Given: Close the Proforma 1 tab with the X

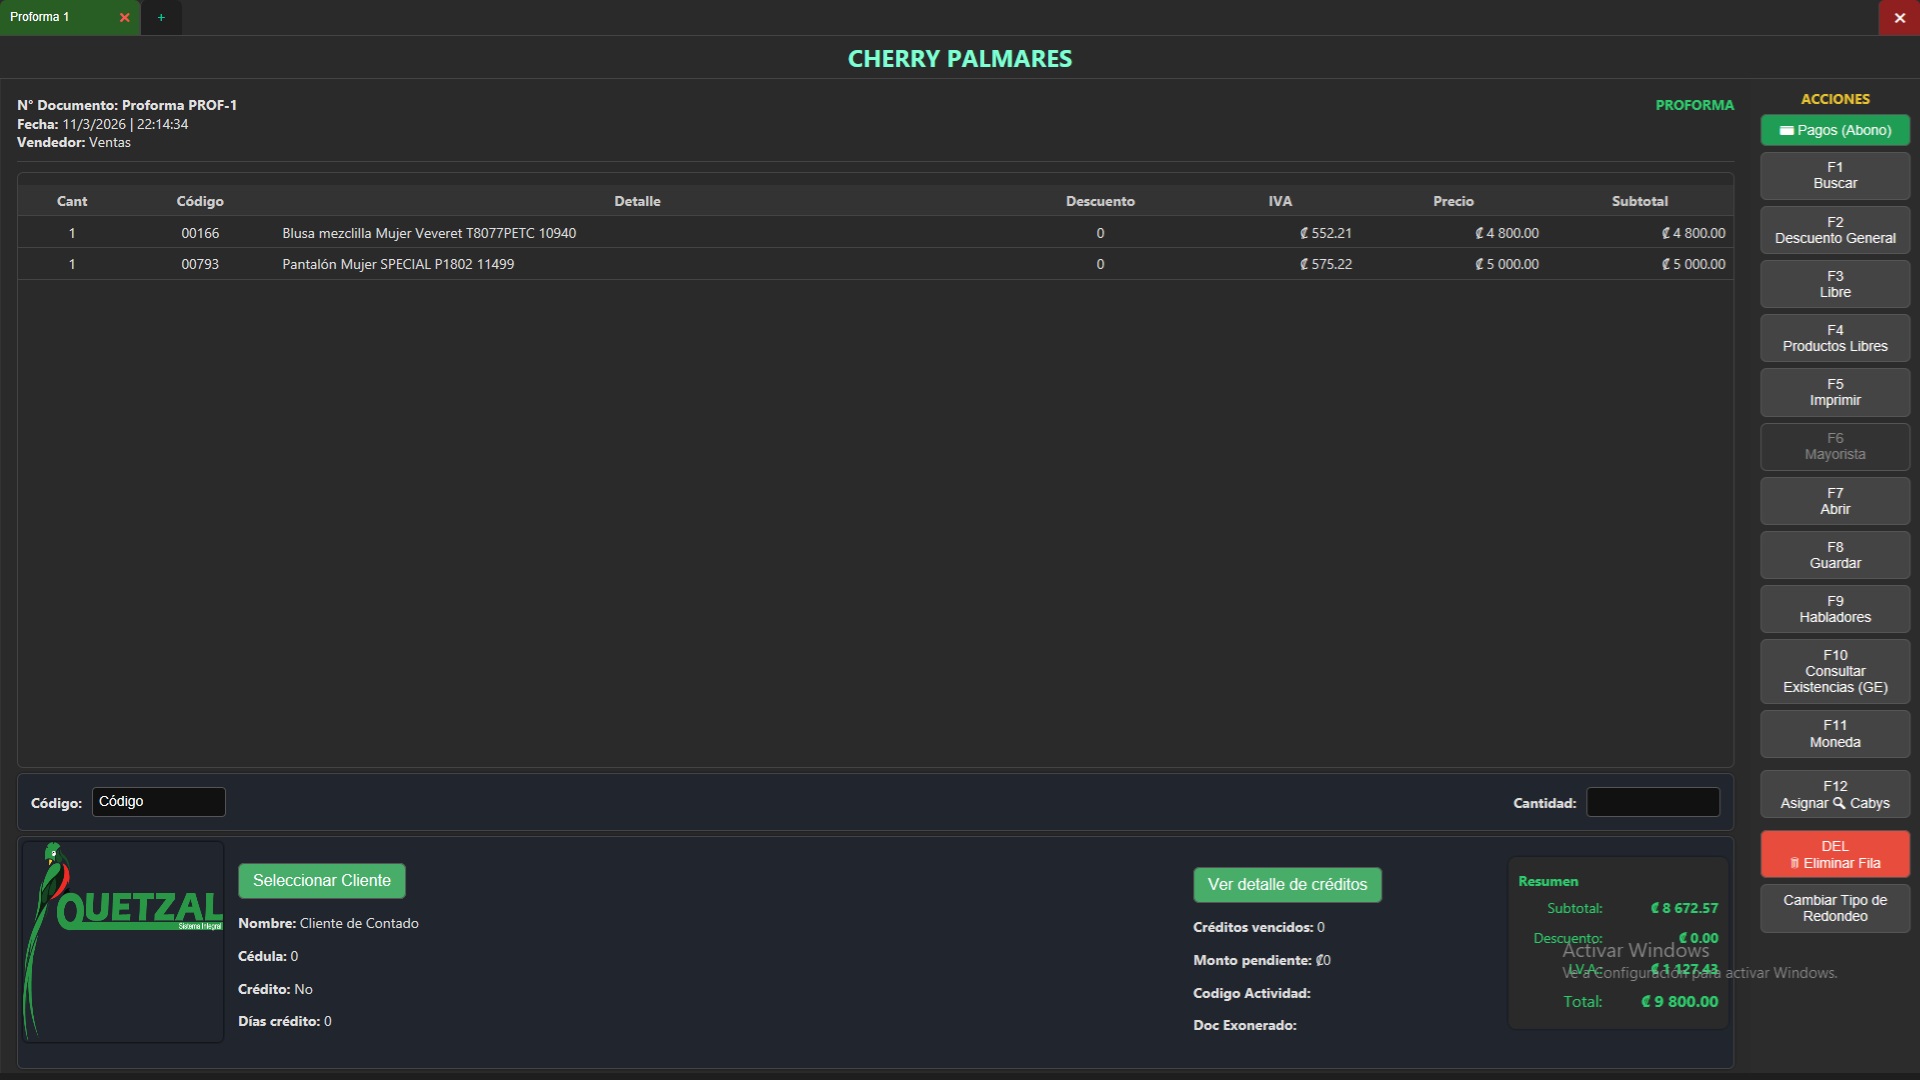Looking at the screenshot, I should coord(125,18).
